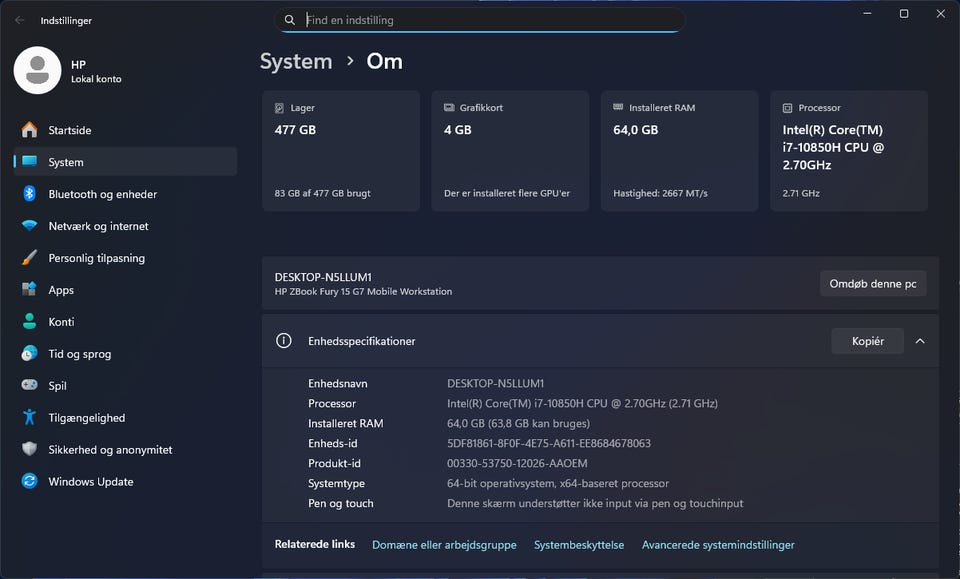Click the Grafikkort 4 GB card
Image resolution: width=960 pixels, height=579 pixels.
(x=510, y=151)
